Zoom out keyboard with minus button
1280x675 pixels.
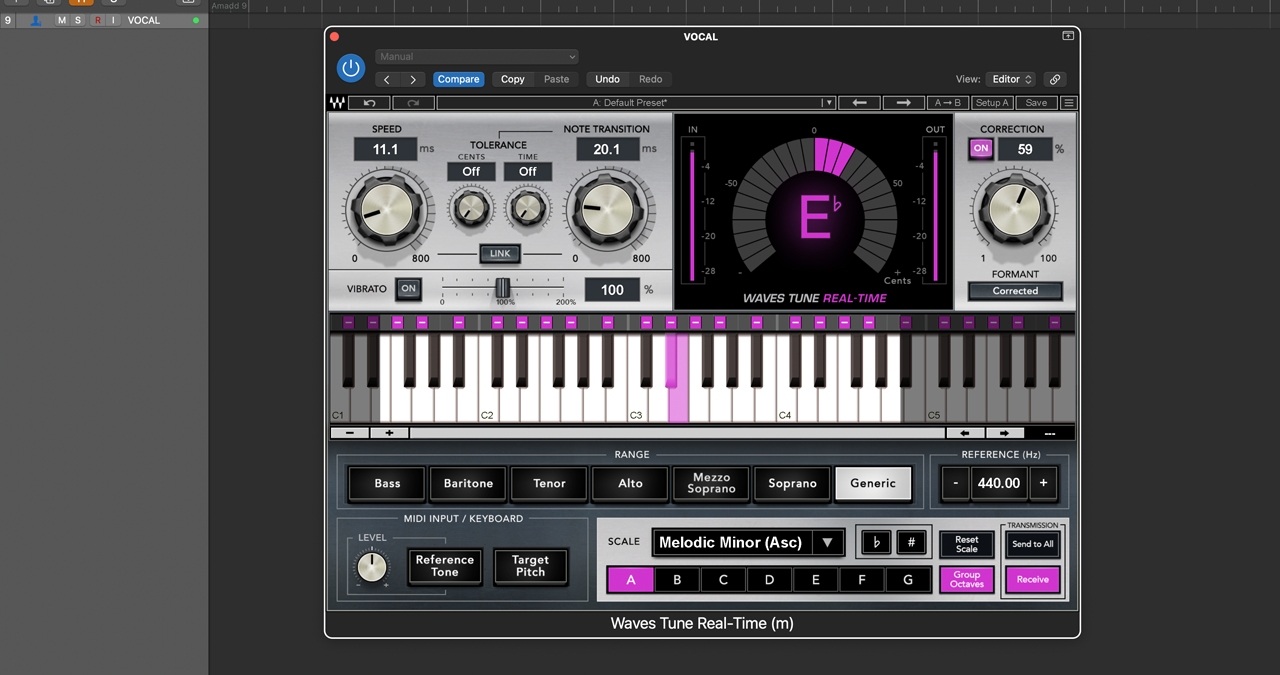point(350,433)
